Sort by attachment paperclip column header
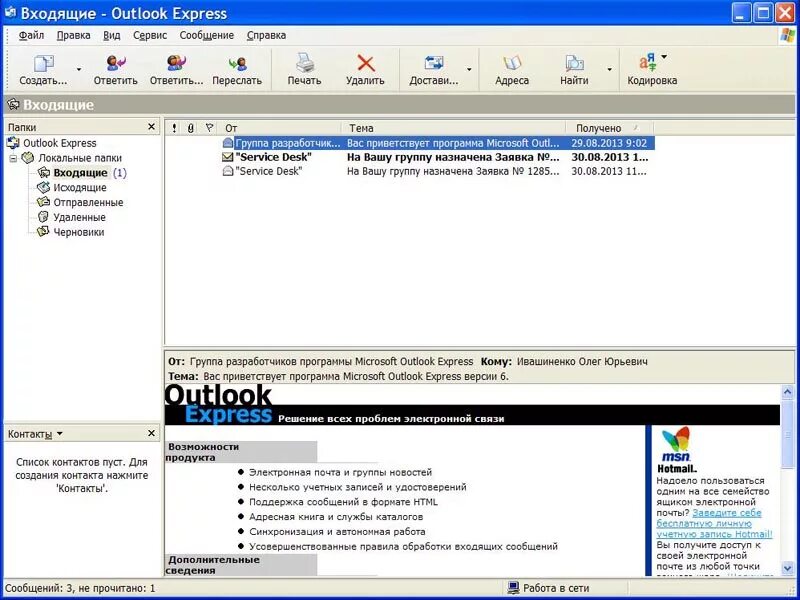This screenshot has width=800, height=600. click(x=191, y=128)
